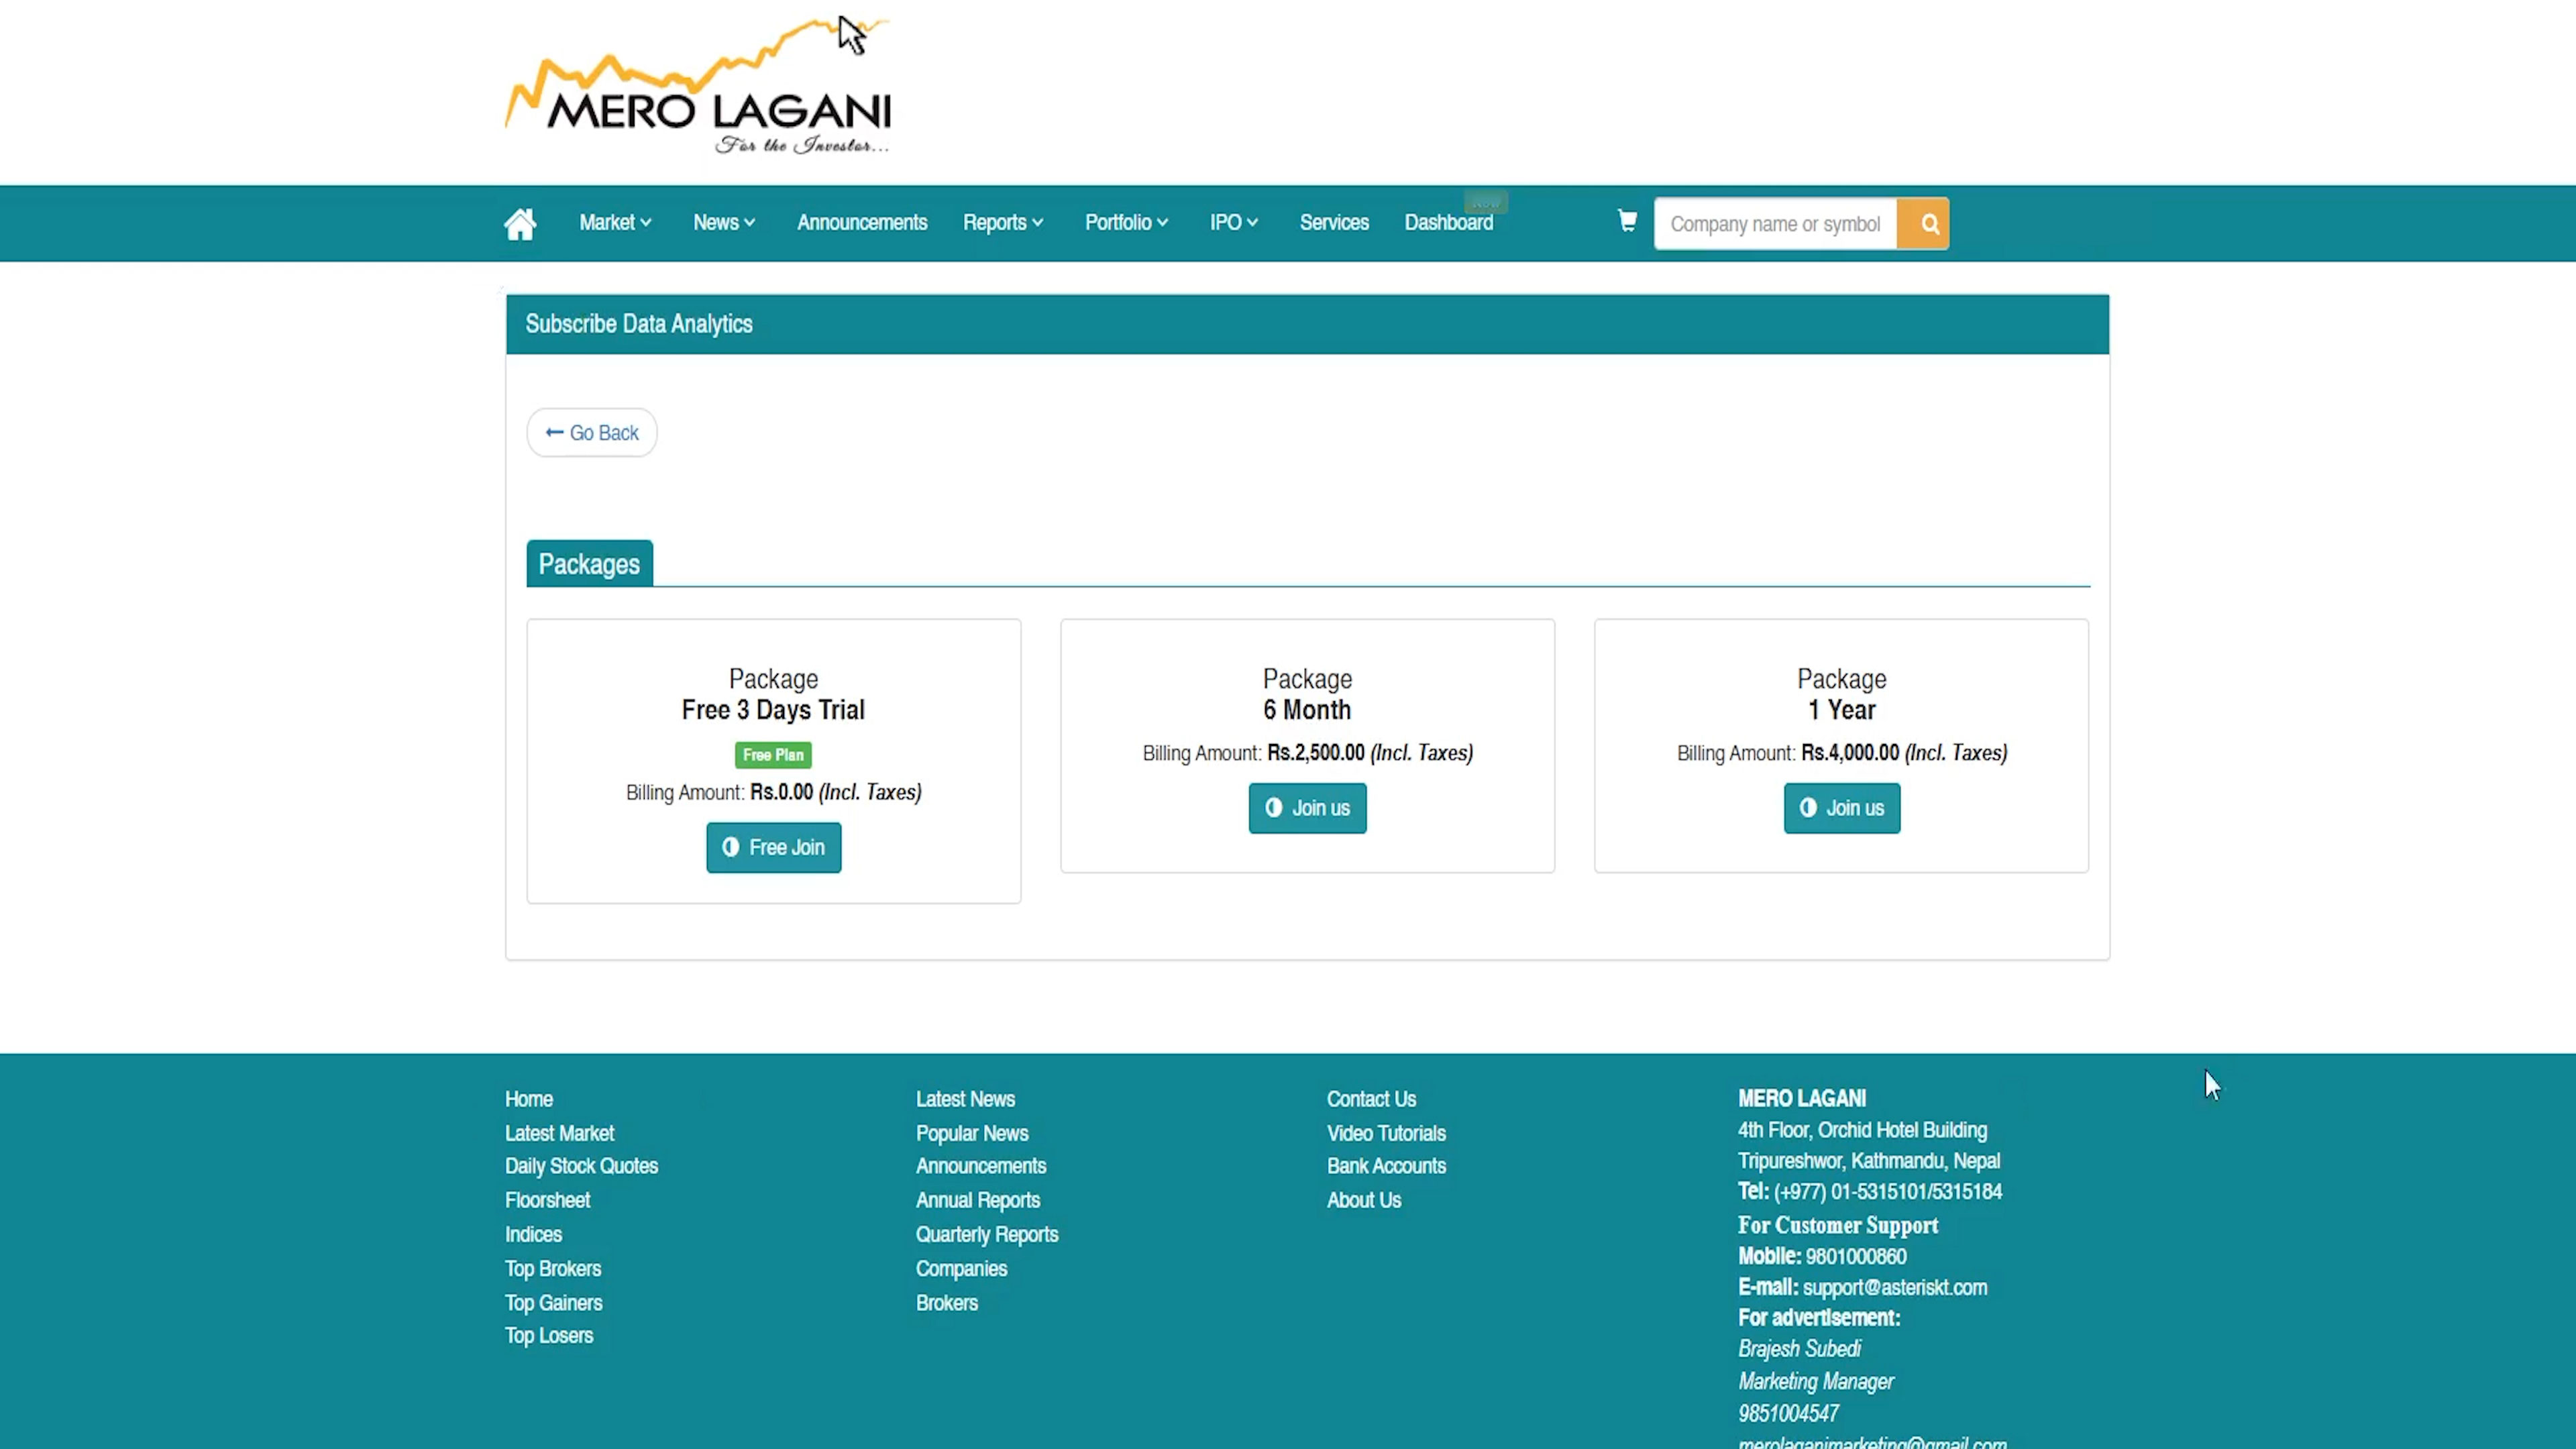
Task: Open the Dashboard menu item
Action: tap(1448, 223)
